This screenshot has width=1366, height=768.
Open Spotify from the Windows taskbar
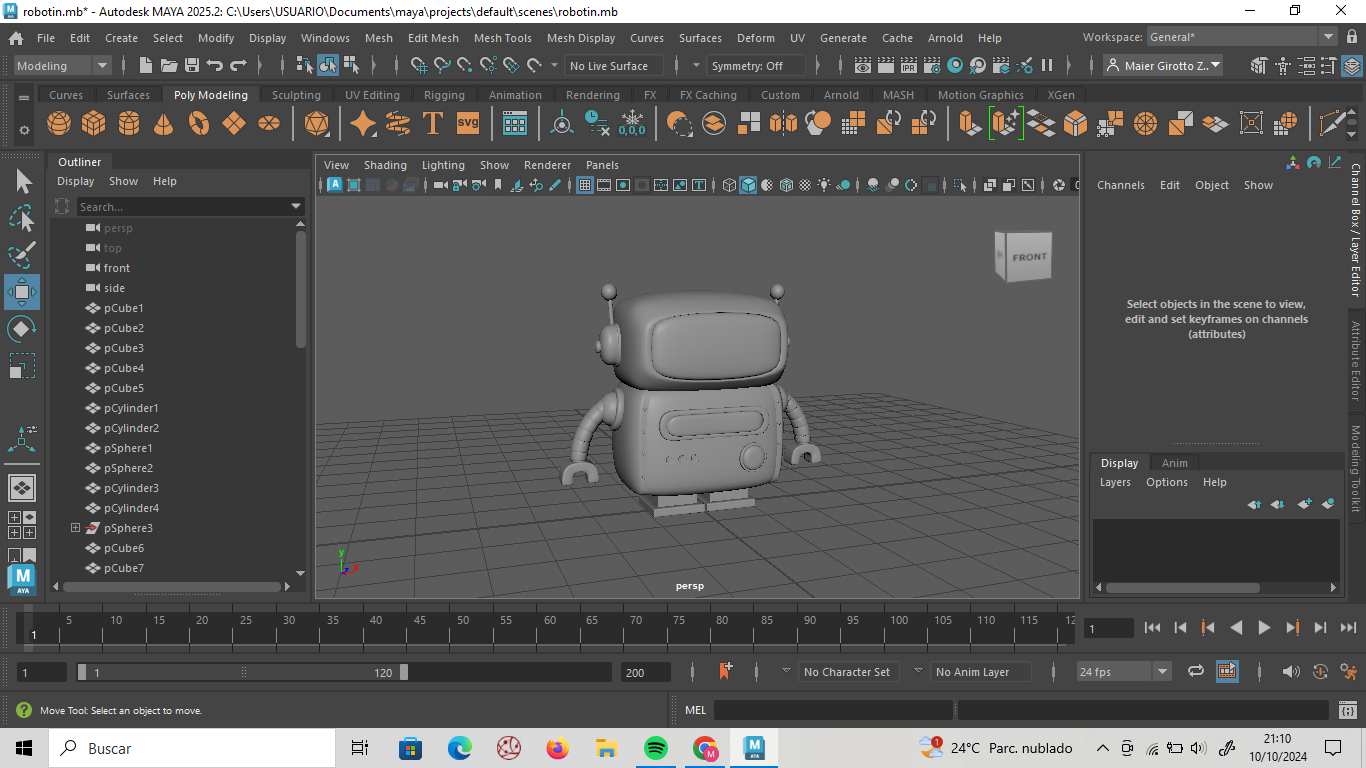click(x=656, y=748)
